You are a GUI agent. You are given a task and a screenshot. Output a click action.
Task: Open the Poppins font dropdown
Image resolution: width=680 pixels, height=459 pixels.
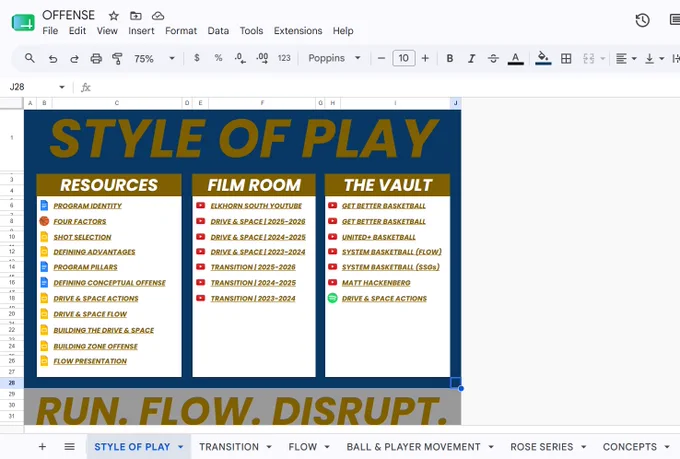(x=334, y=58)
